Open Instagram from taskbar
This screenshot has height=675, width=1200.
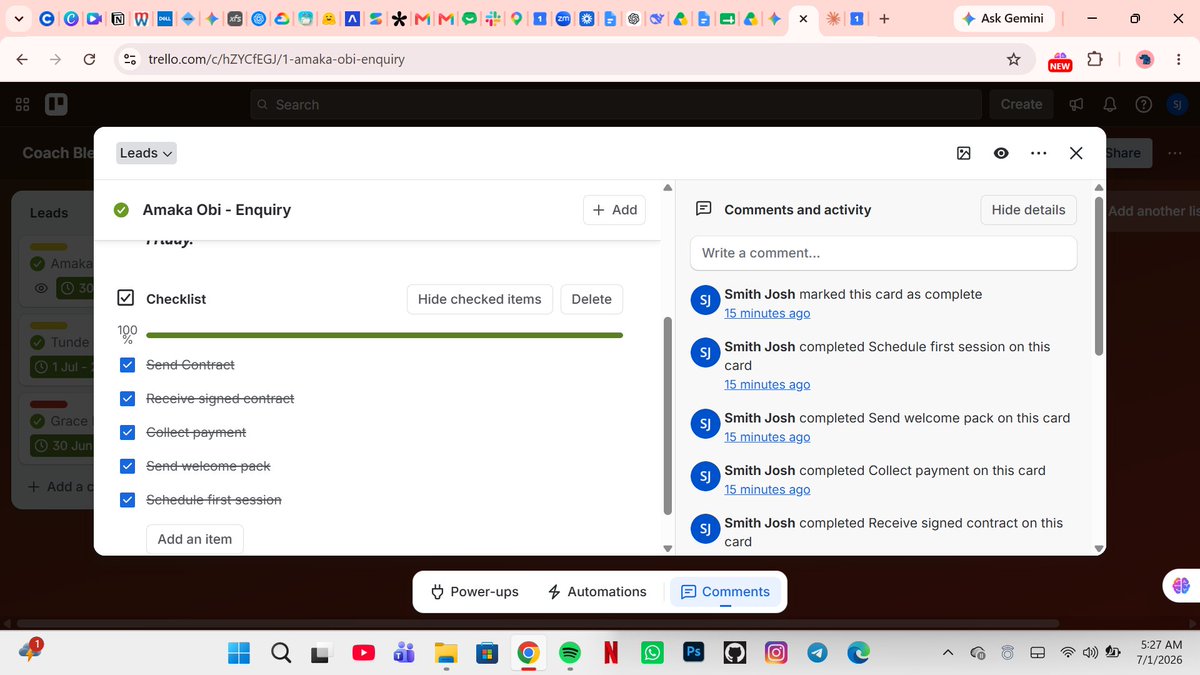coord(776,653)
